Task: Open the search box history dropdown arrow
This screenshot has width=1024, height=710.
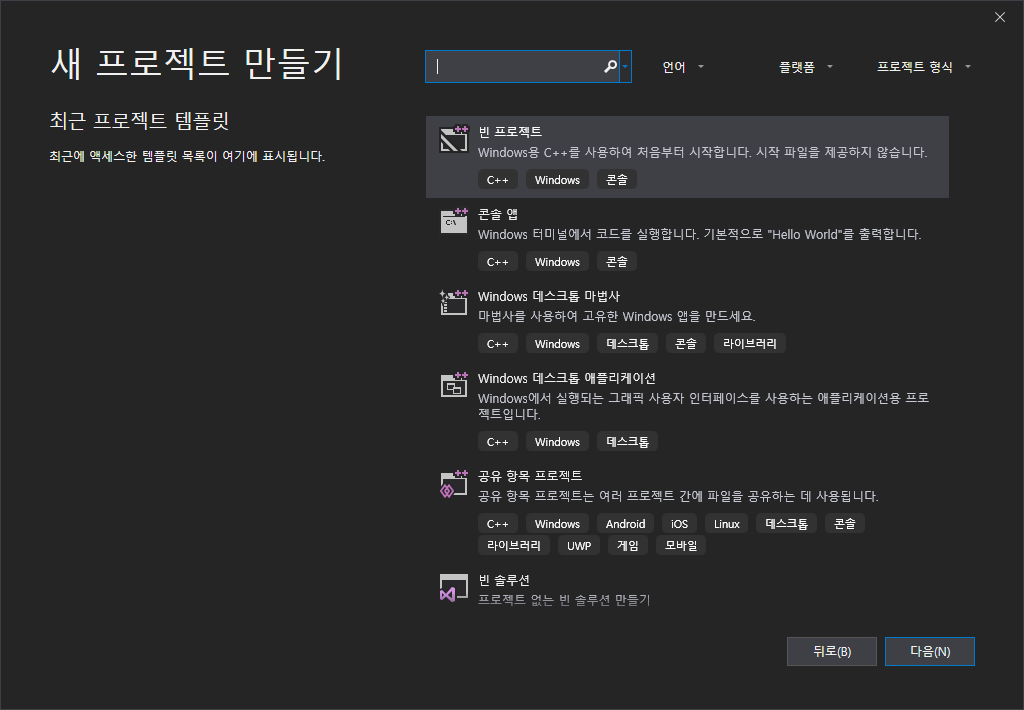Action: [x=625, y=67]
